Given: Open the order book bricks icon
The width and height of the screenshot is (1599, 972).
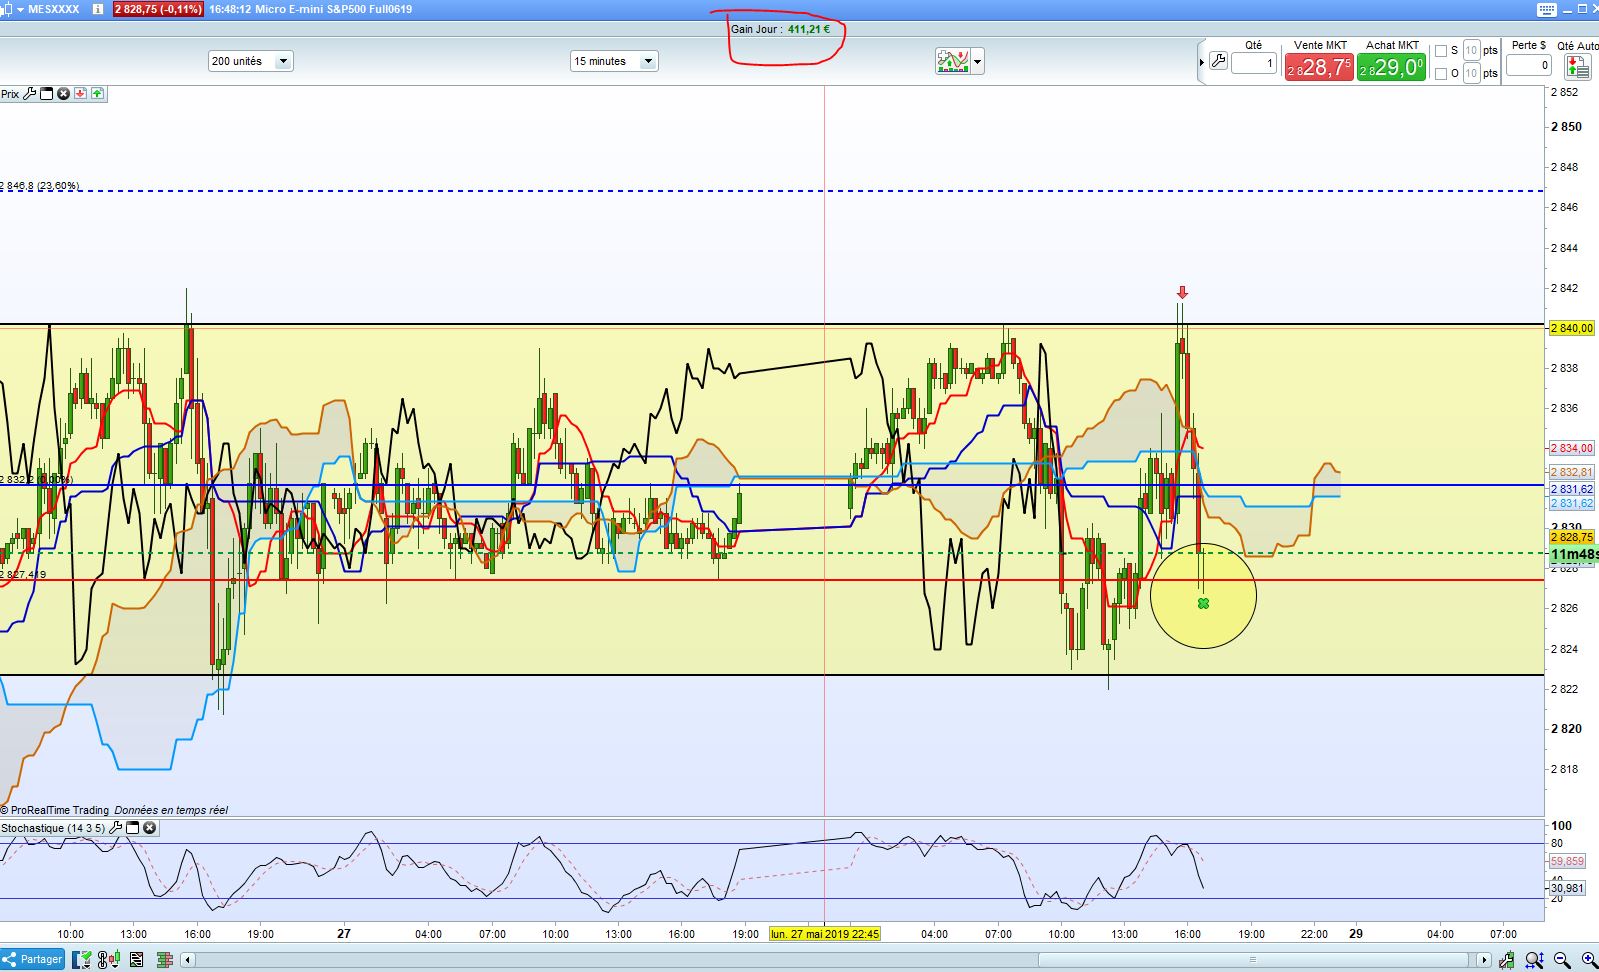Looking at the screenshot, I should tap(165, 959).
